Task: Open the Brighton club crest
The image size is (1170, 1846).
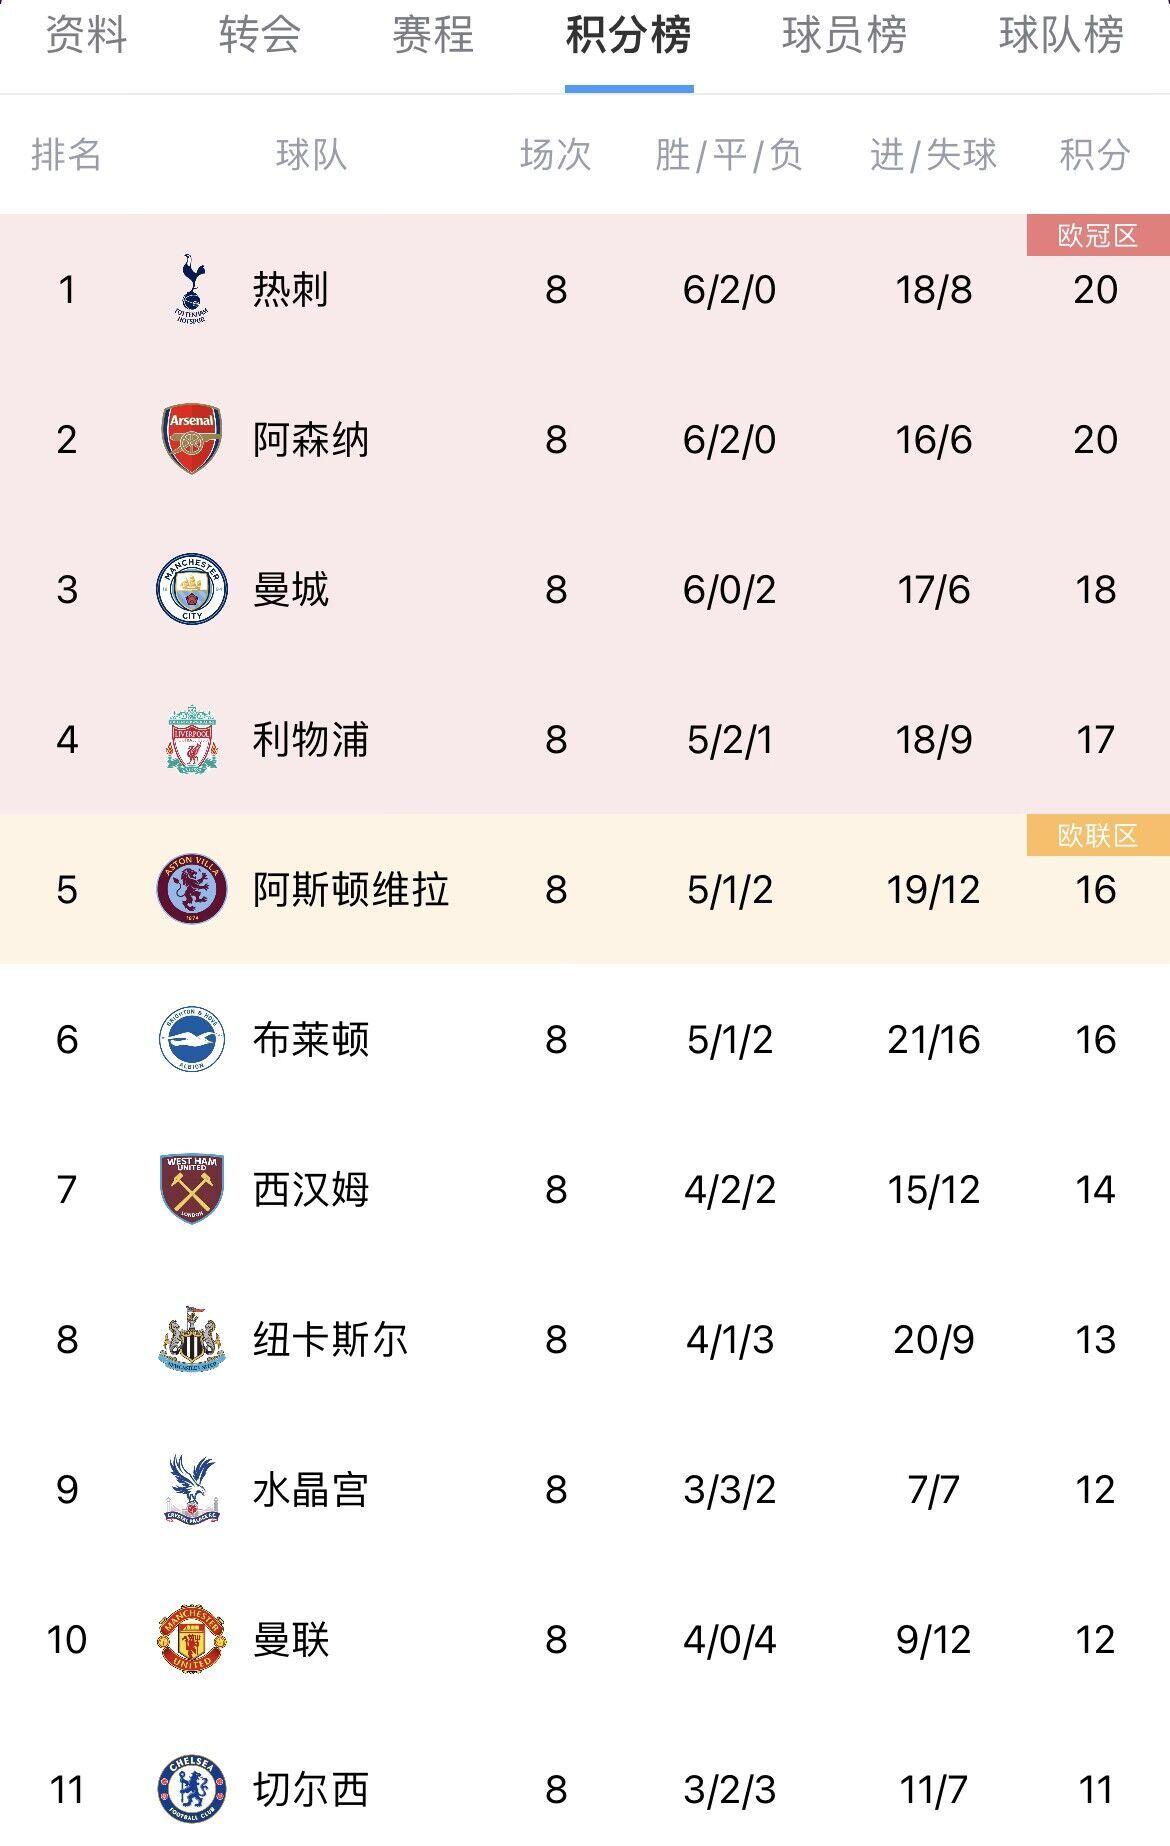Action: tap(192, 1039)
